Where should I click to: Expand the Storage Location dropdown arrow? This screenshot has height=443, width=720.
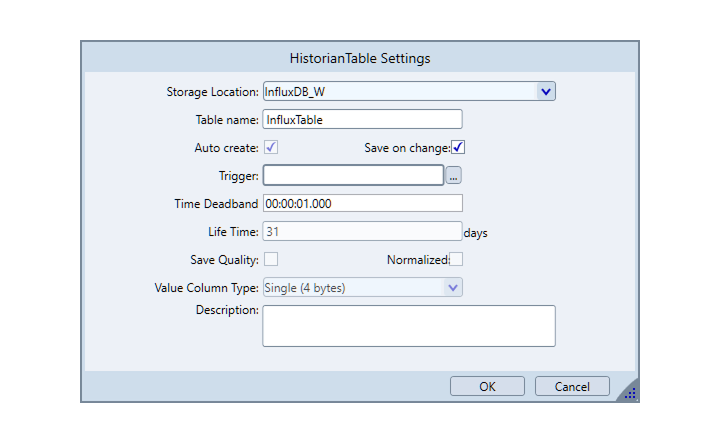[546, 91]
